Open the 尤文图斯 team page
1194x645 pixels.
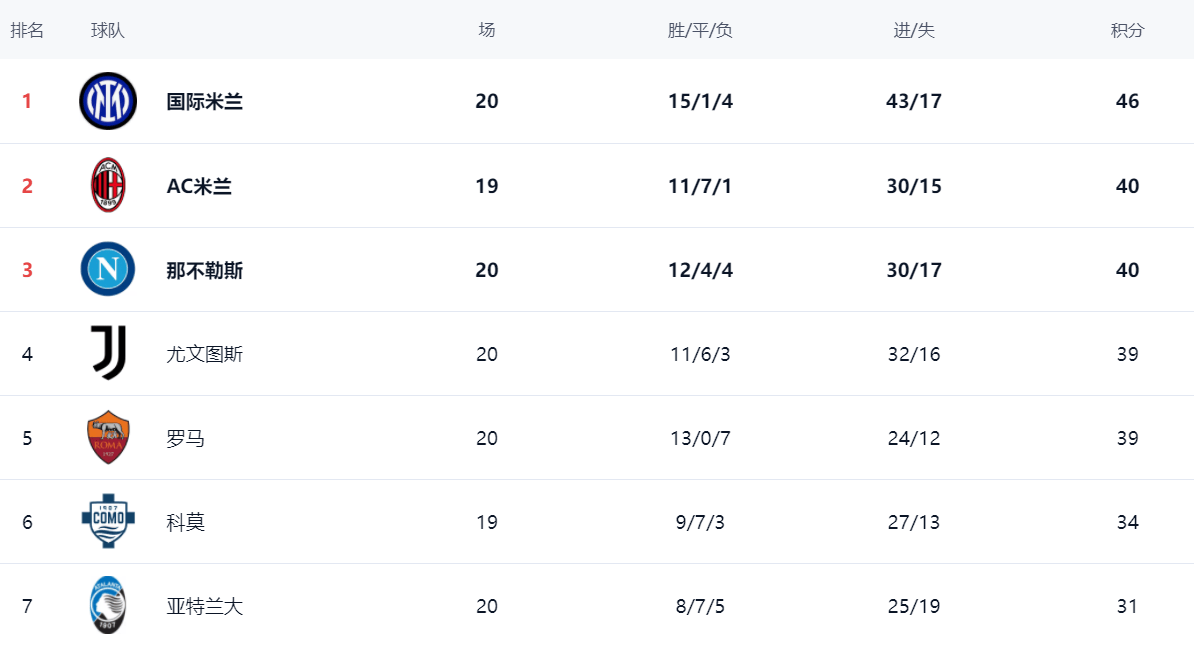click(204, 354)
